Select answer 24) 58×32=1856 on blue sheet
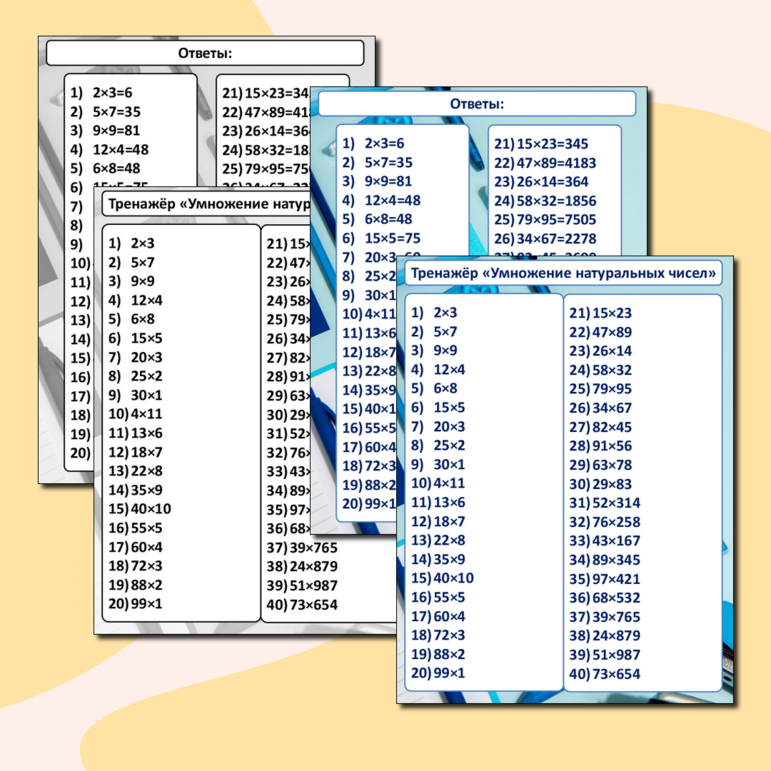The image size is (771, 771). click(x=545, y=201)
